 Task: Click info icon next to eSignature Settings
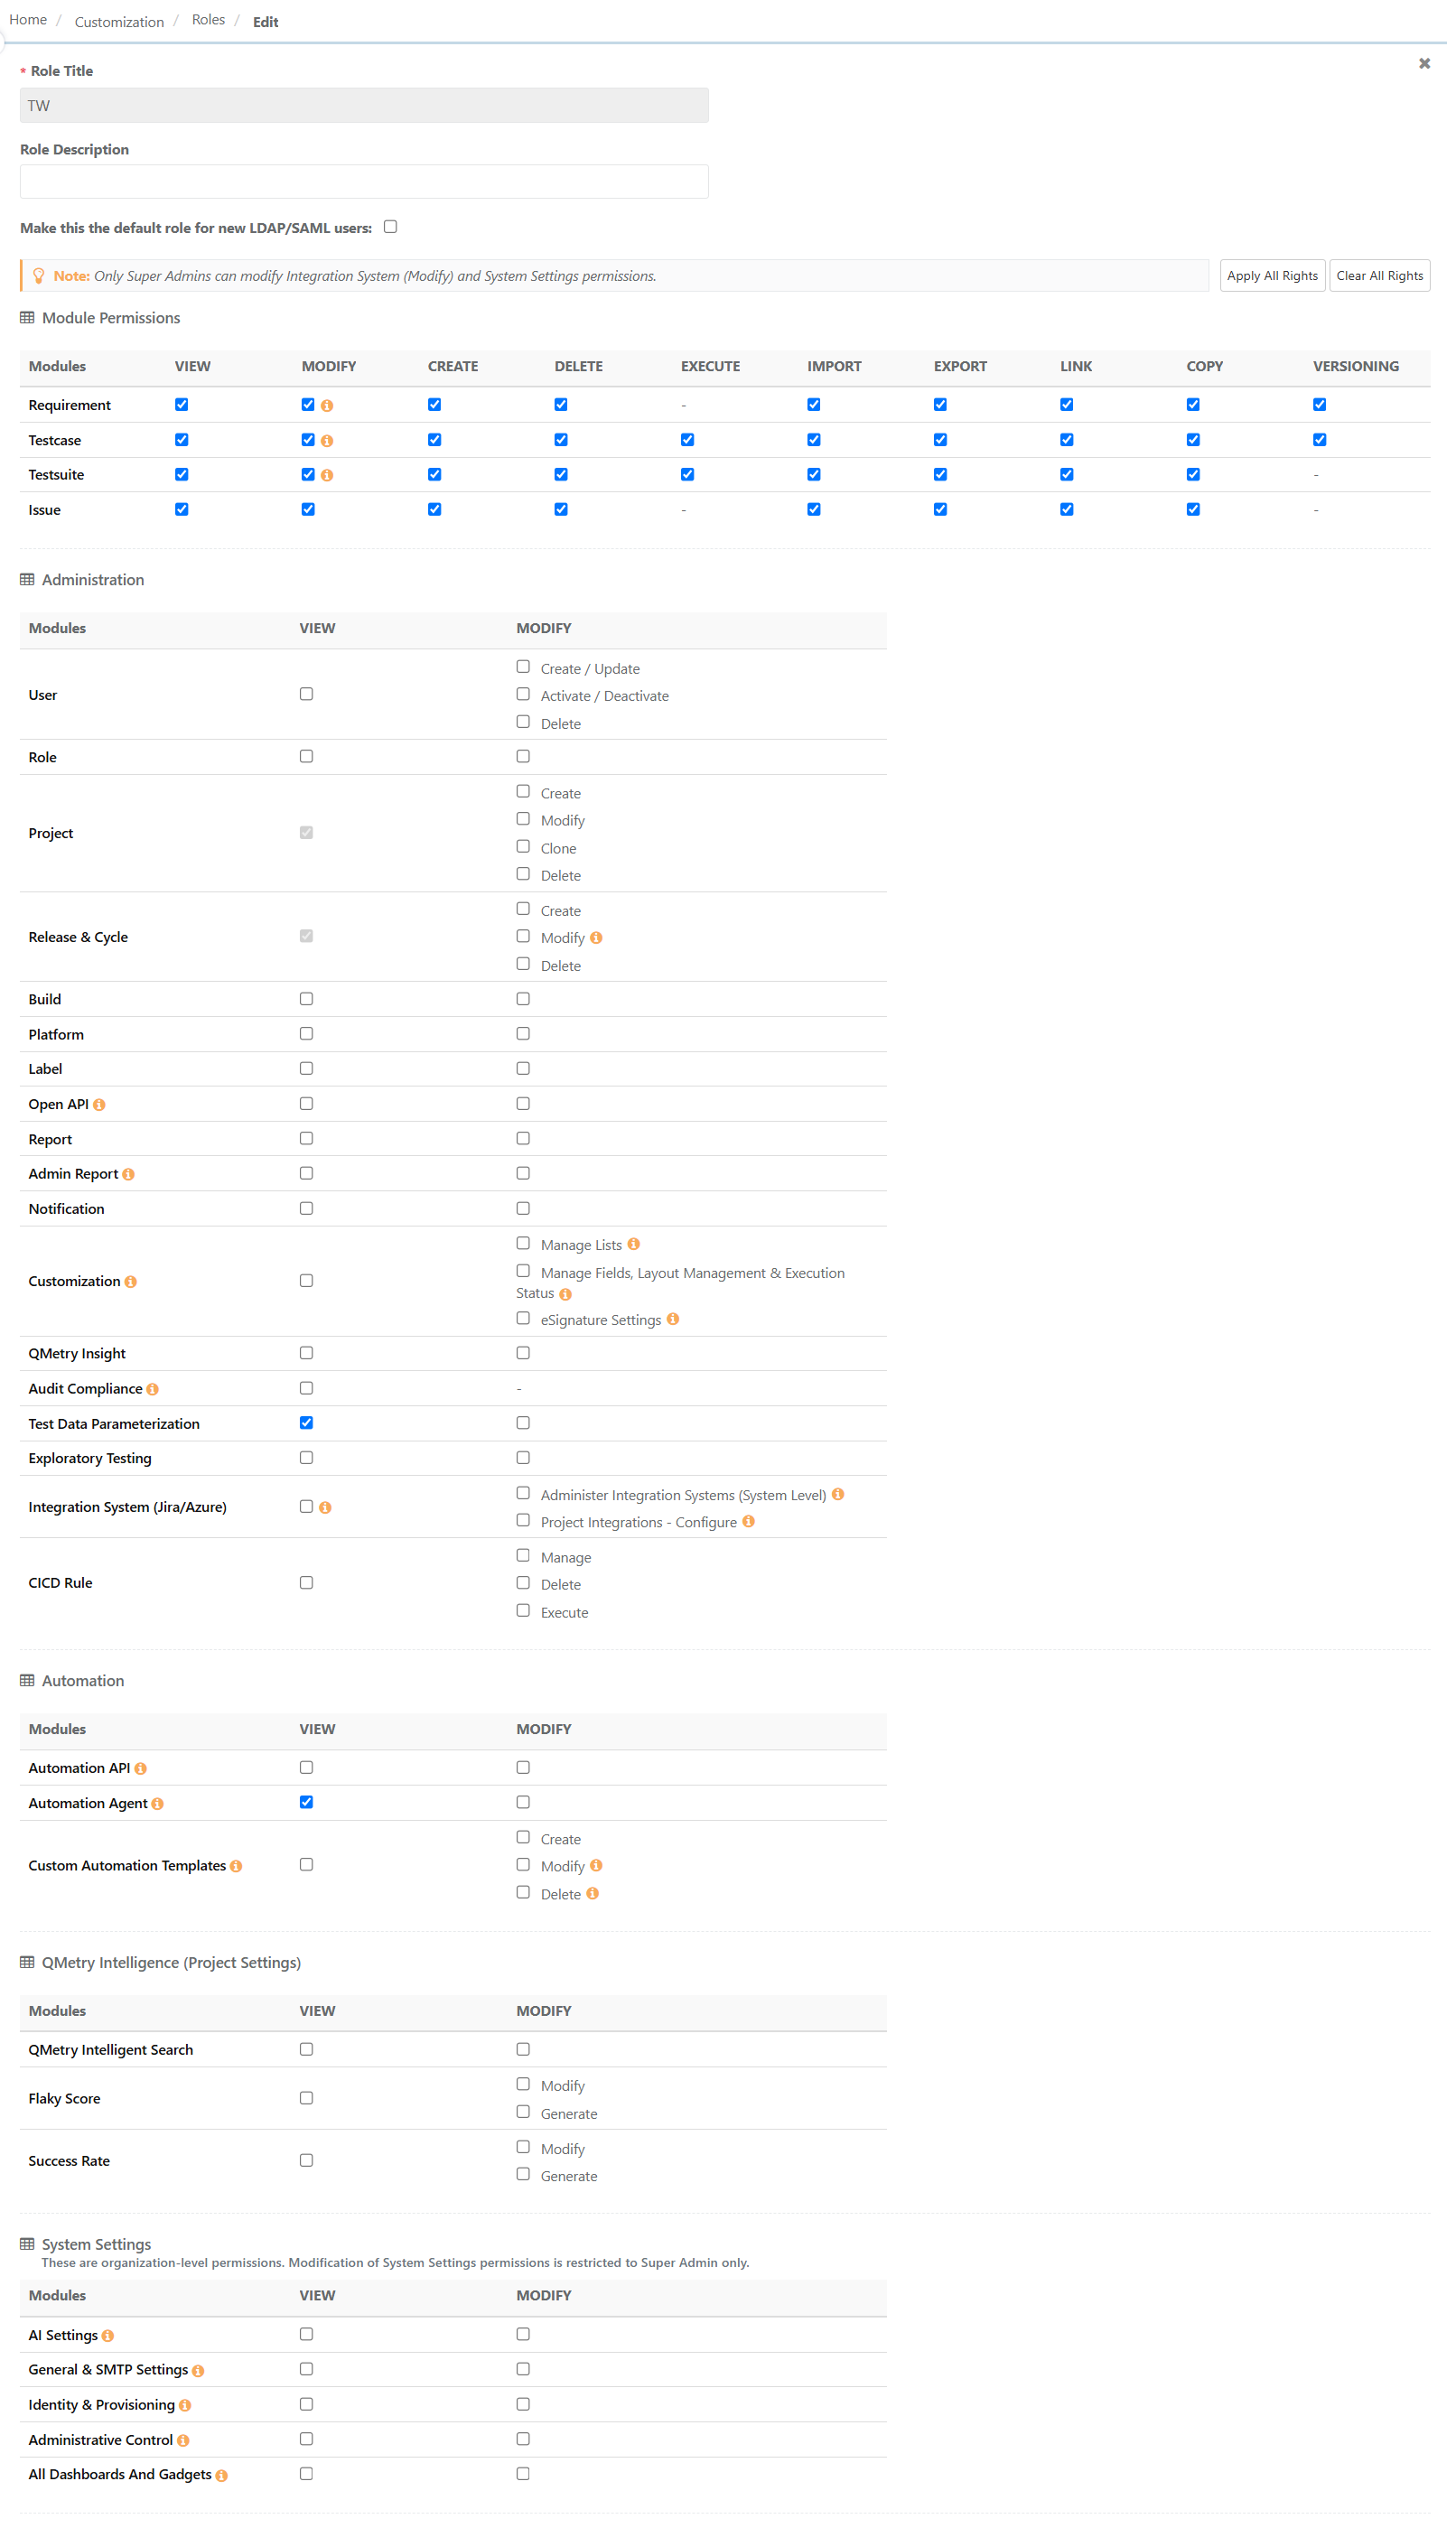(x=673, y=1320)
